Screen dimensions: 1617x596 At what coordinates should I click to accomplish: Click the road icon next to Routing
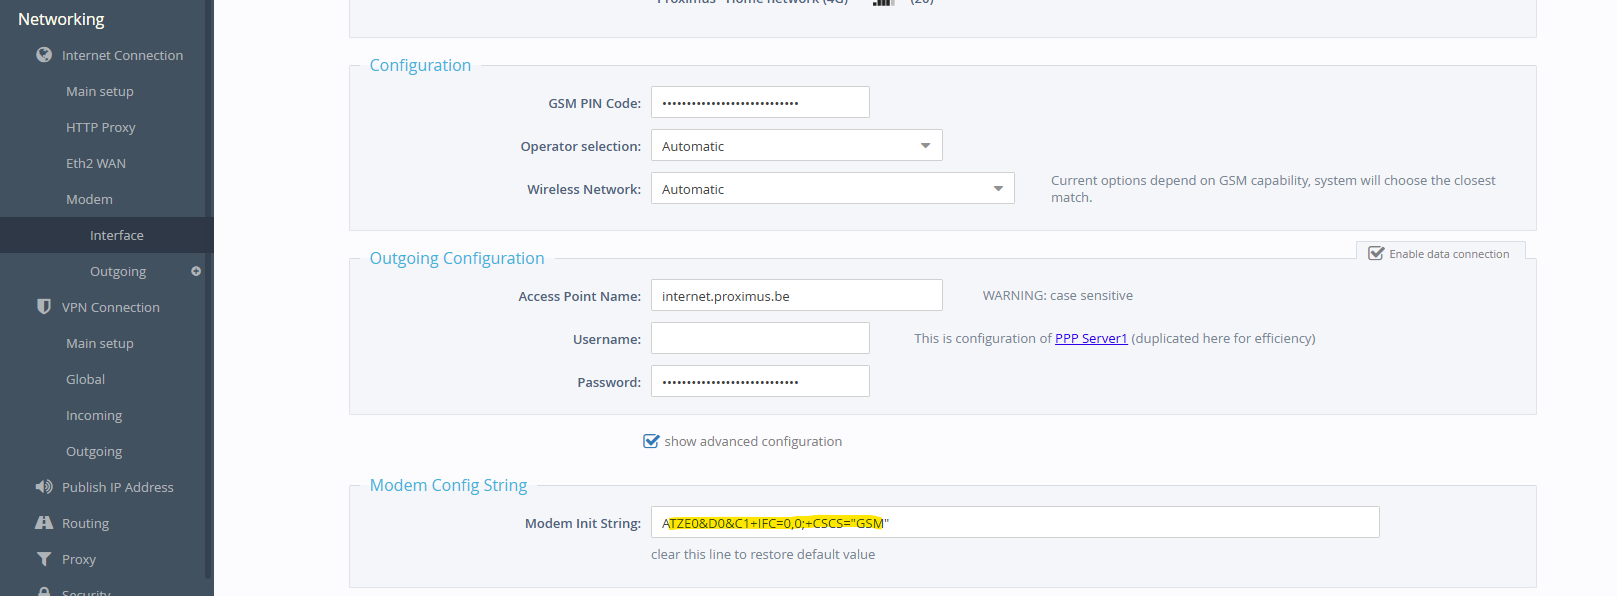click(44, 523)
